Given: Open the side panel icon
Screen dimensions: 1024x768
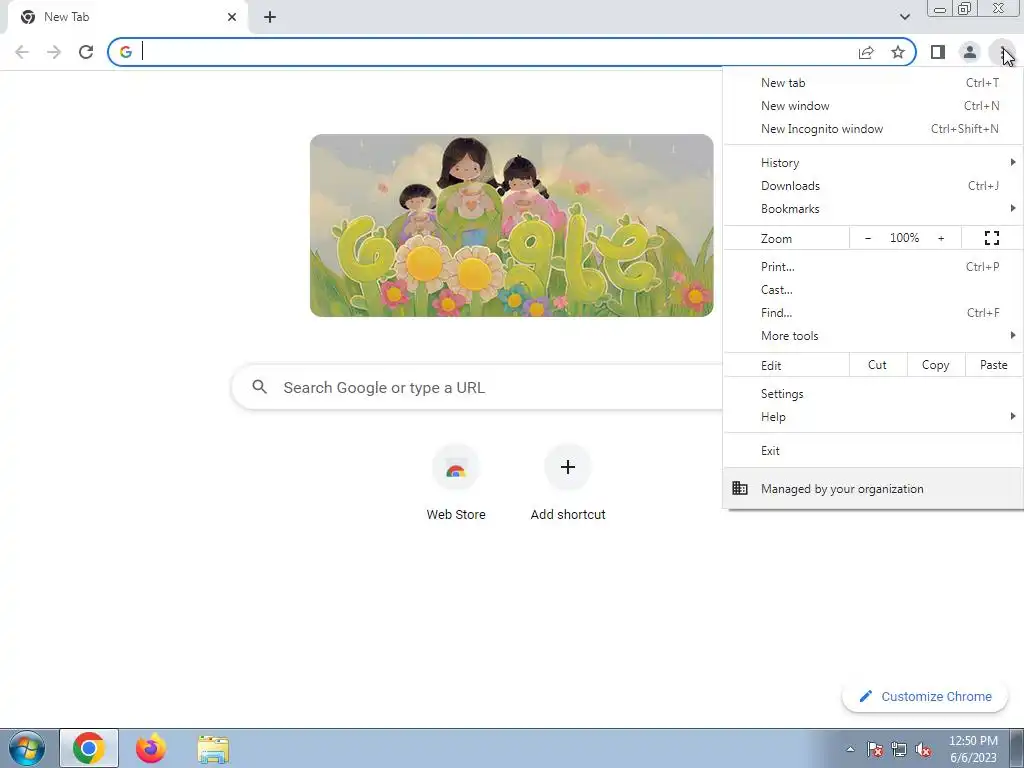Looking at the screenshot, I should tap(938, 52).
